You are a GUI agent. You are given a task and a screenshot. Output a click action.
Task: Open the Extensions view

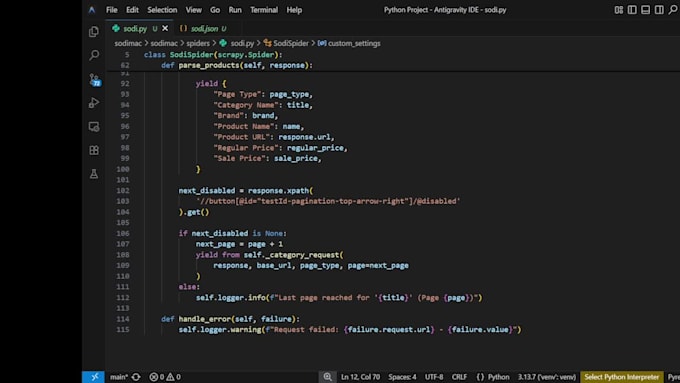pyautogui.click(x=94, y=150)
